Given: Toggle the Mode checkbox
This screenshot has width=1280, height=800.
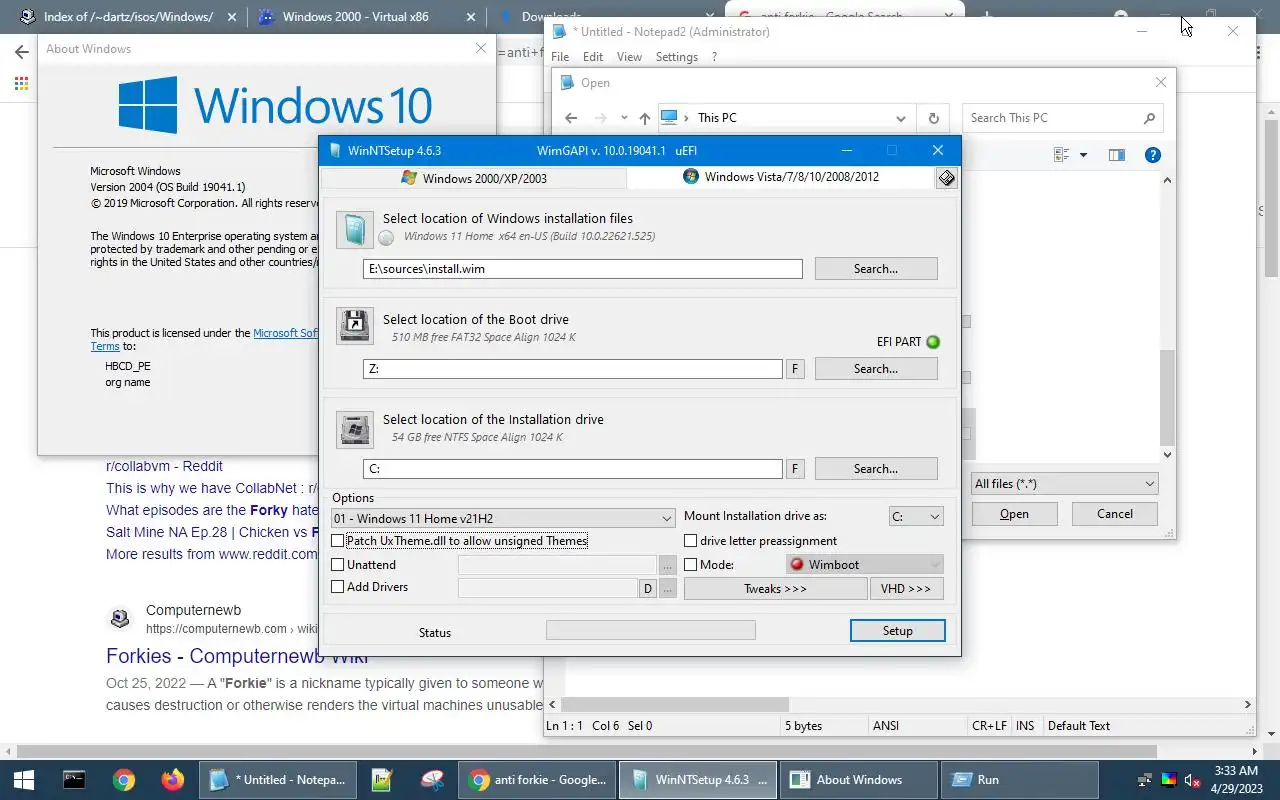Looking at the screenshot, I should 690,565.
